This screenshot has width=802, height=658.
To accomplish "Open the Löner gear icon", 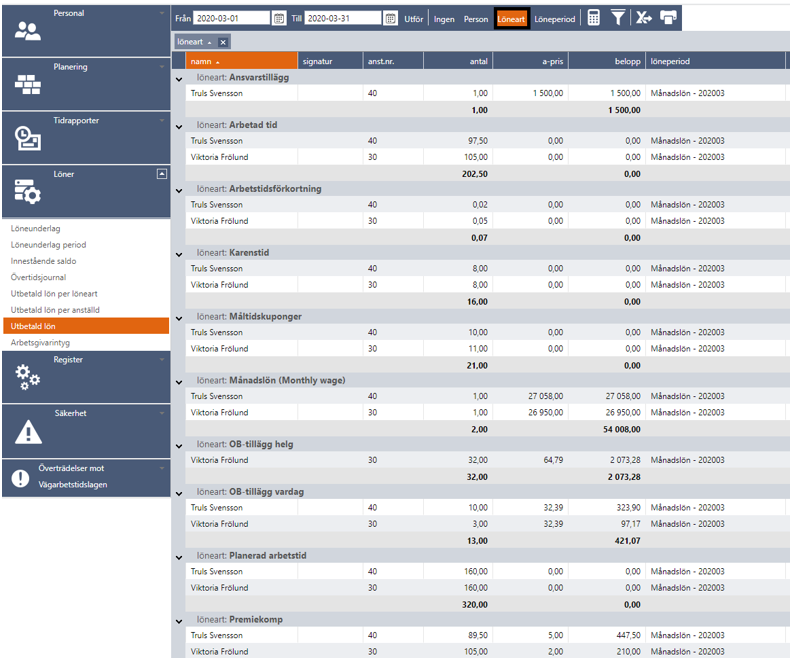I will coord(28,192).
